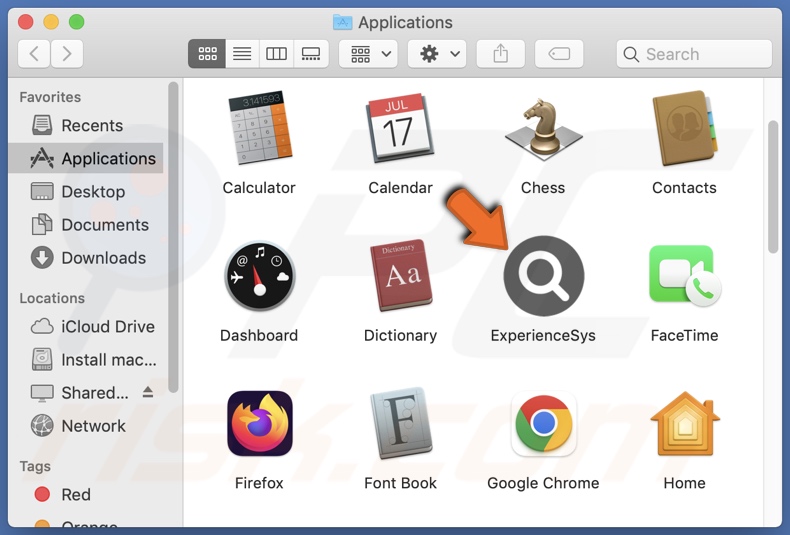790x535 pixels.
Task: Go back with the back arrow button
Action: (x=34, y=53)
